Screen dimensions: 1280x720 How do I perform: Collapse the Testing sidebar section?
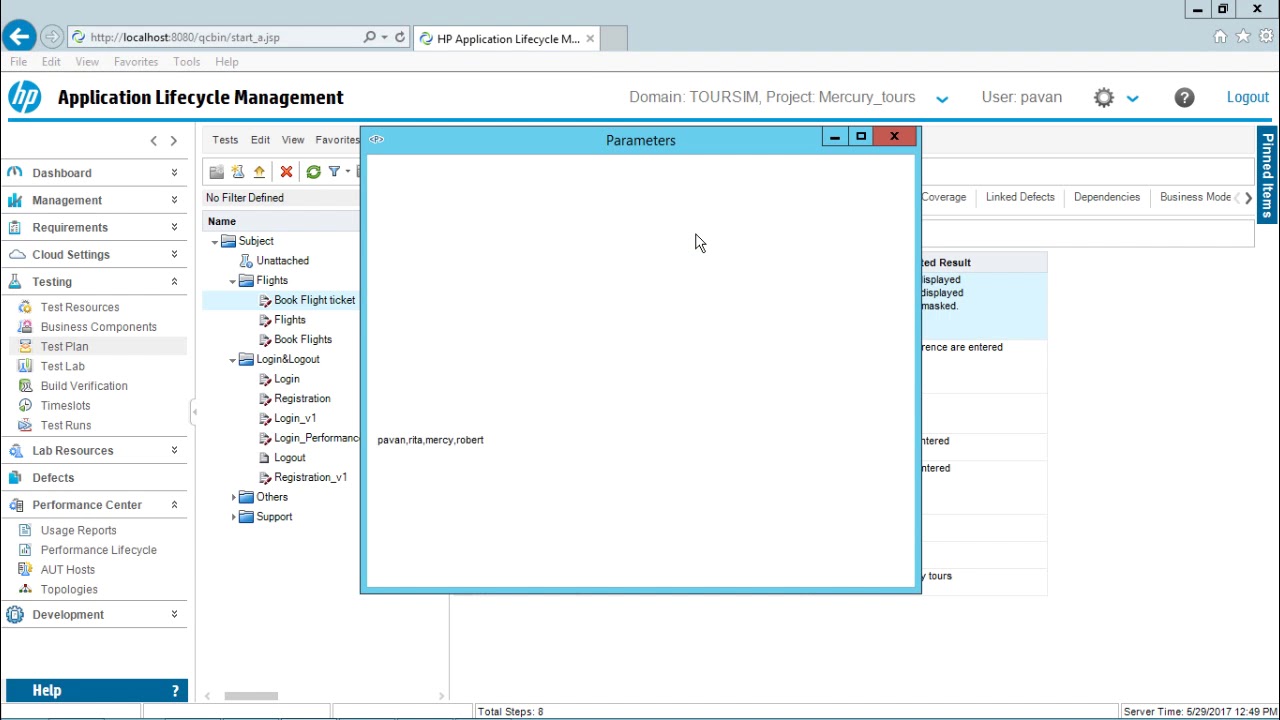coord(174,282)
